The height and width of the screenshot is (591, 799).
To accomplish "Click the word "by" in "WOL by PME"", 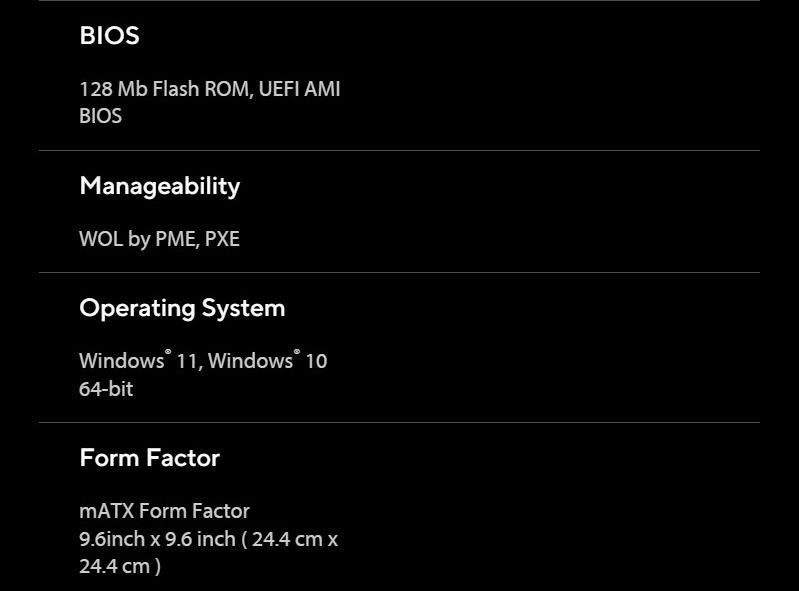I will point(139,239).
